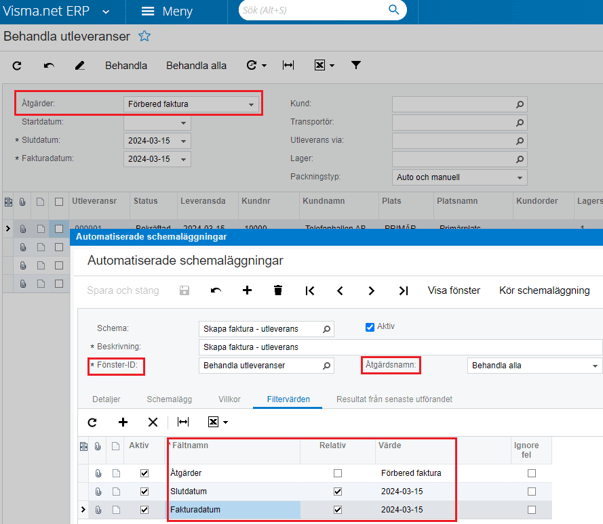Toggle Ignore fel checkbox for Fakturadatum row
Viewport: 603px width, 524px height.
(532, 510)
